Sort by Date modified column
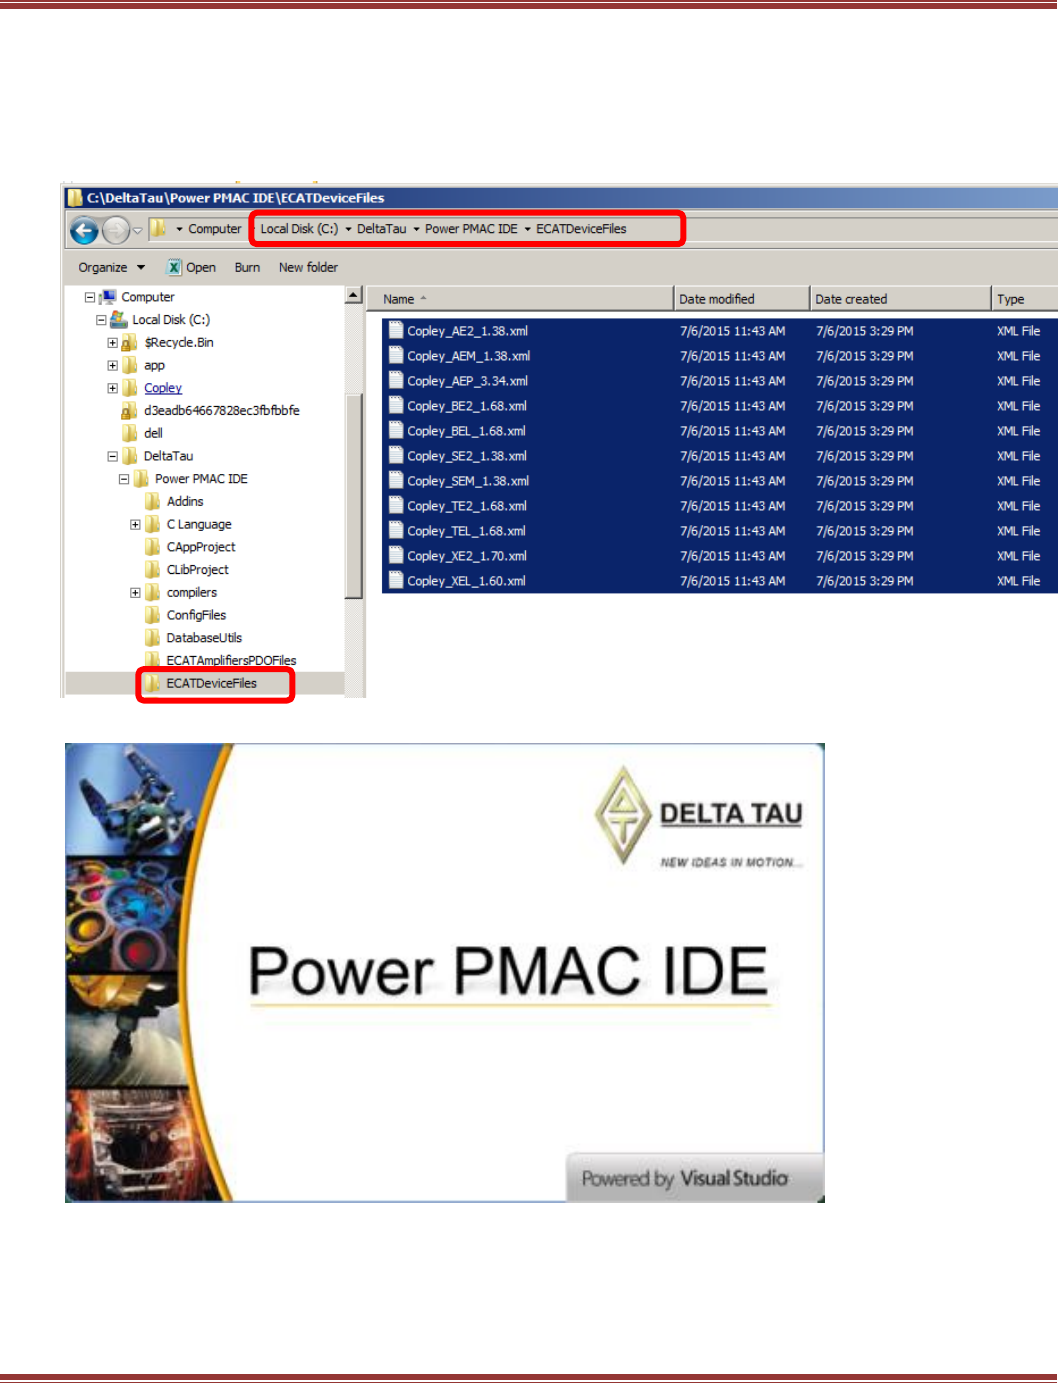Image resolution: width=1058 pixels, height=1383 pixels. coord(741,299)
